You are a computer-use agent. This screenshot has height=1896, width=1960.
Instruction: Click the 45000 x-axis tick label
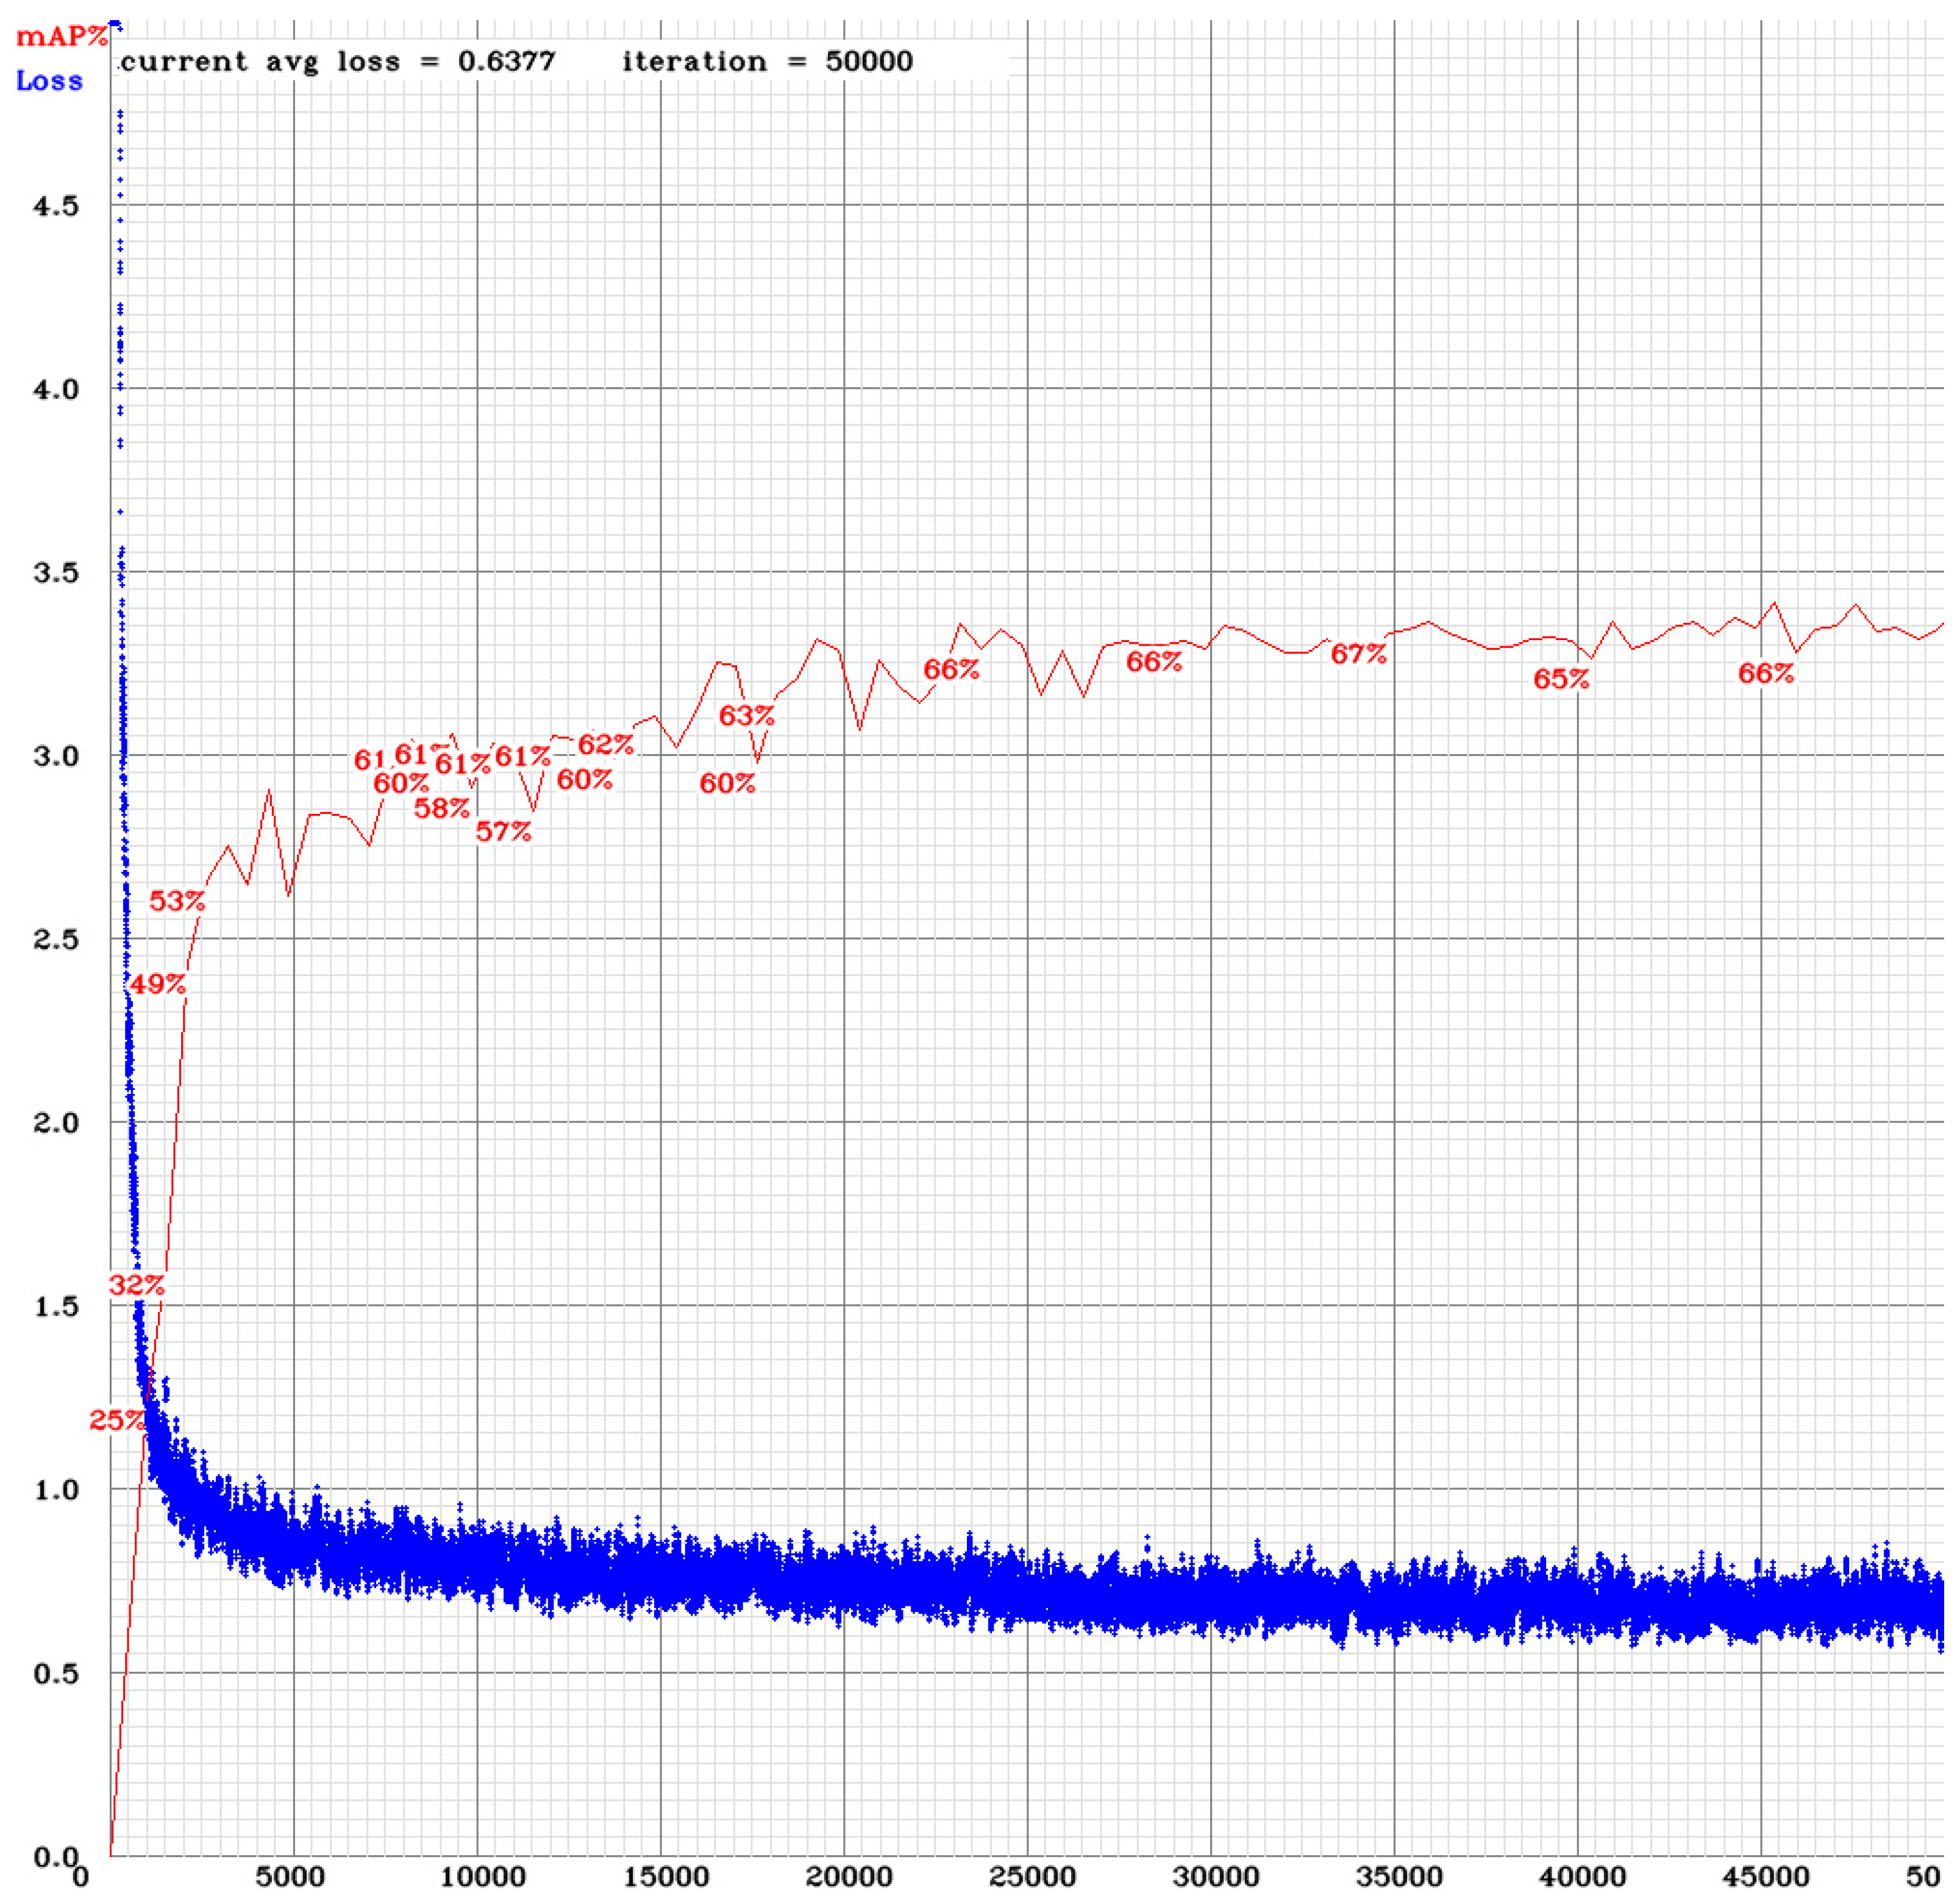tap(1765, 1876)
